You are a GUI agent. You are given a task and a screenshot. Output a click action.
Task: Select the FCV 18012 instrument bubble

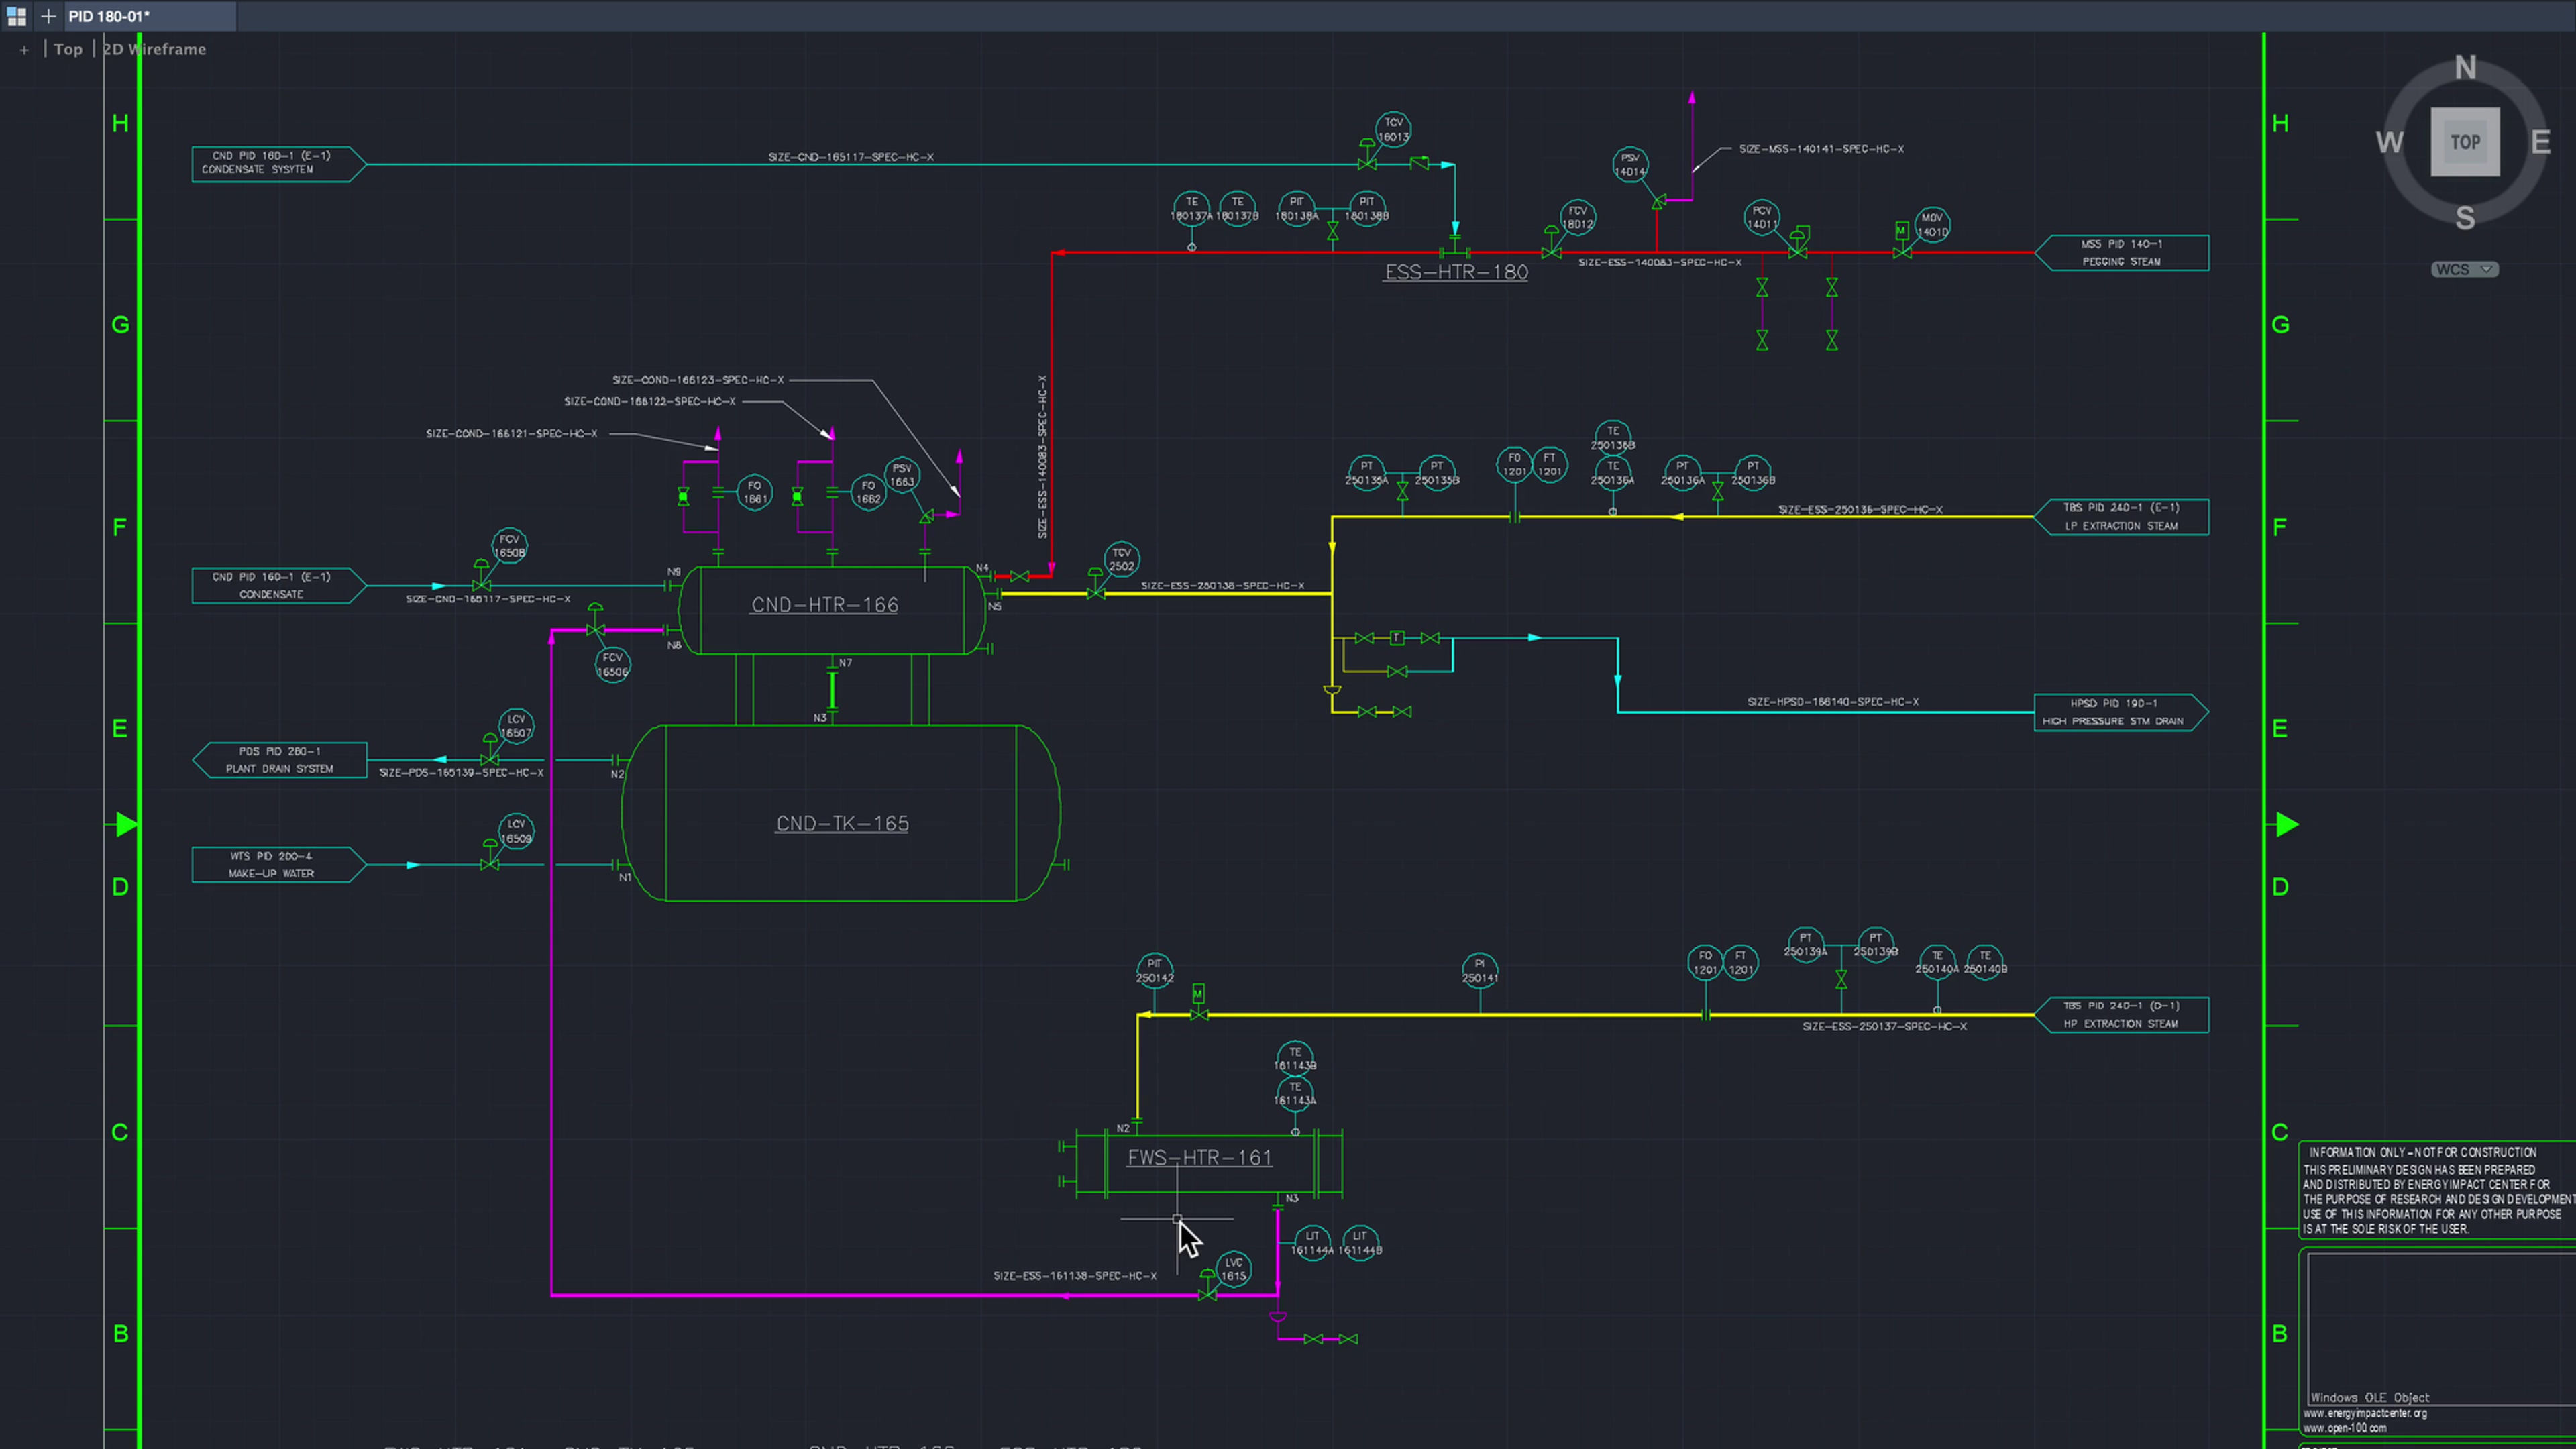[1577, 217]
